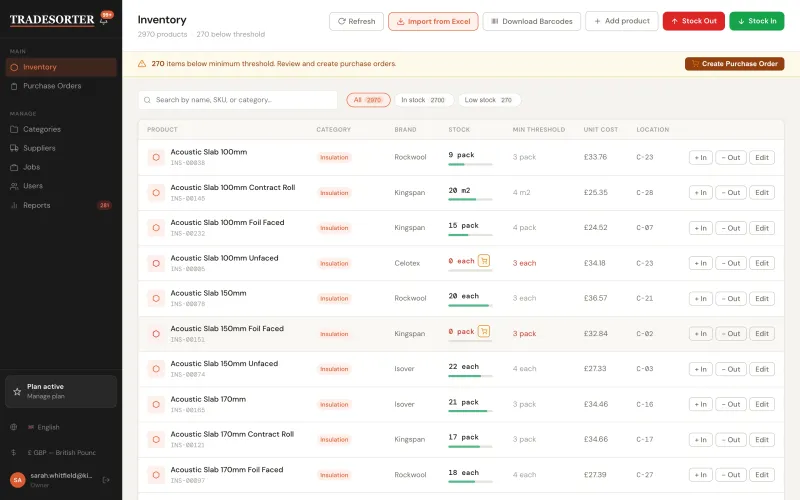
Task: Click the PRODUCT column header
Action: tap(162, 130)
